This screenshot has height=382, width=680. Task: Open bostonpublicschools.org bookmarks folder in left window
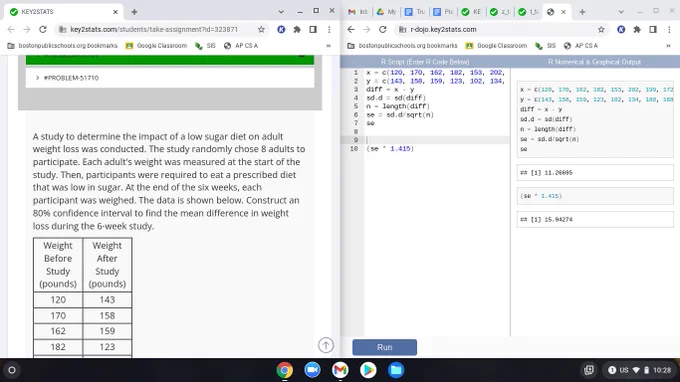pyautogui.click(x=62, y=46)
